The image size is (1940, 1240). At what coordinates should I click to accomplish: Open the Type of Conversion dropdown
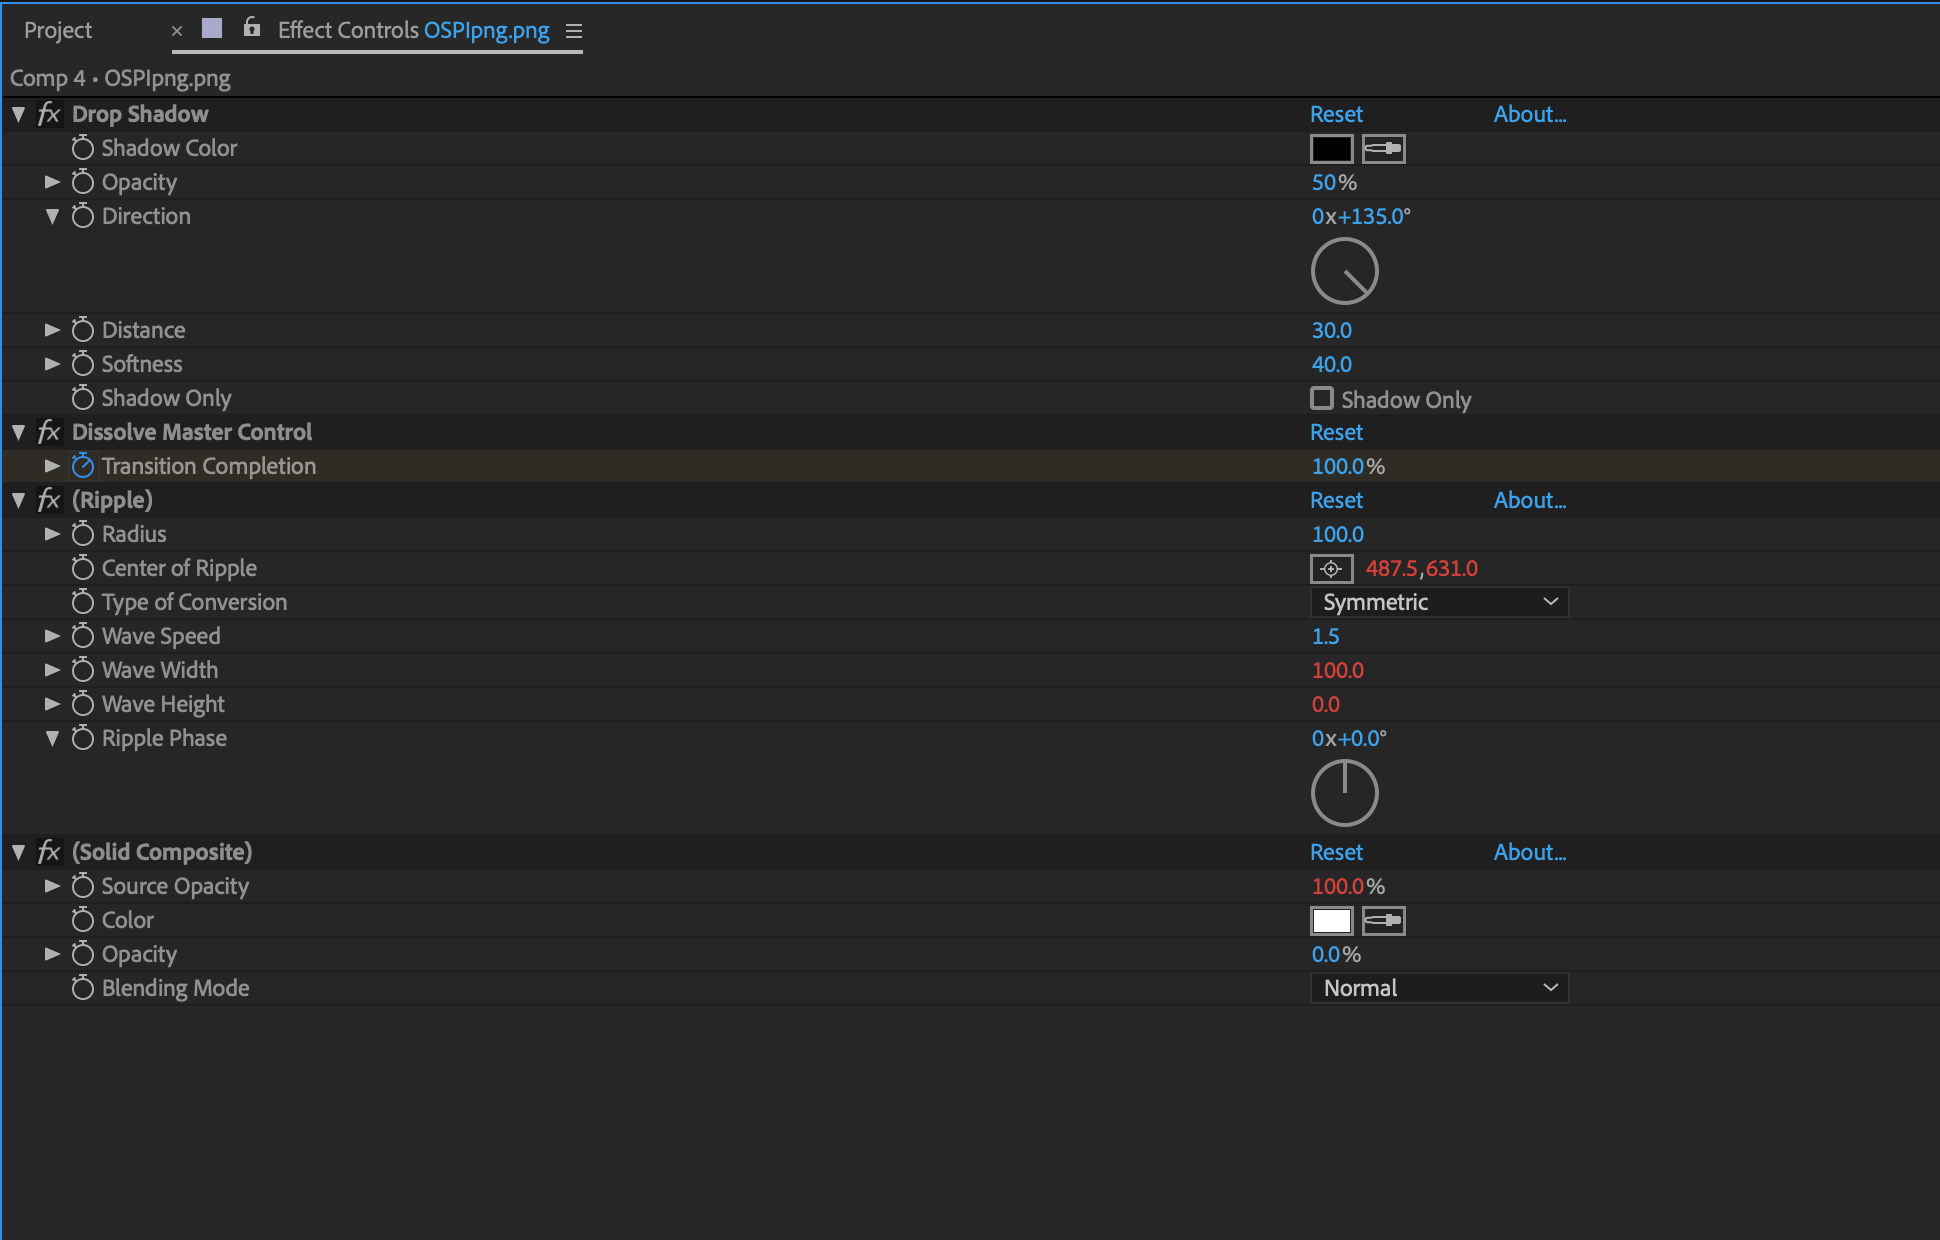[x=1439, y=602]
